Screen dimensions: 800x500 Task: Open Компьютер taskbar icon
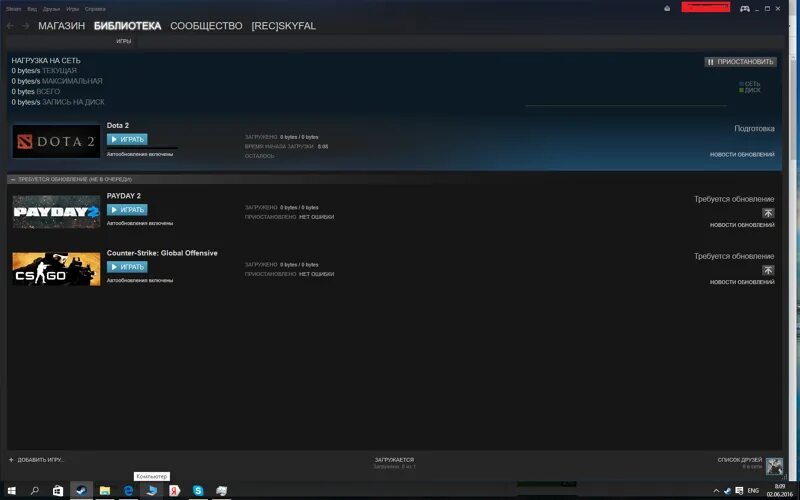pos(152,490)
